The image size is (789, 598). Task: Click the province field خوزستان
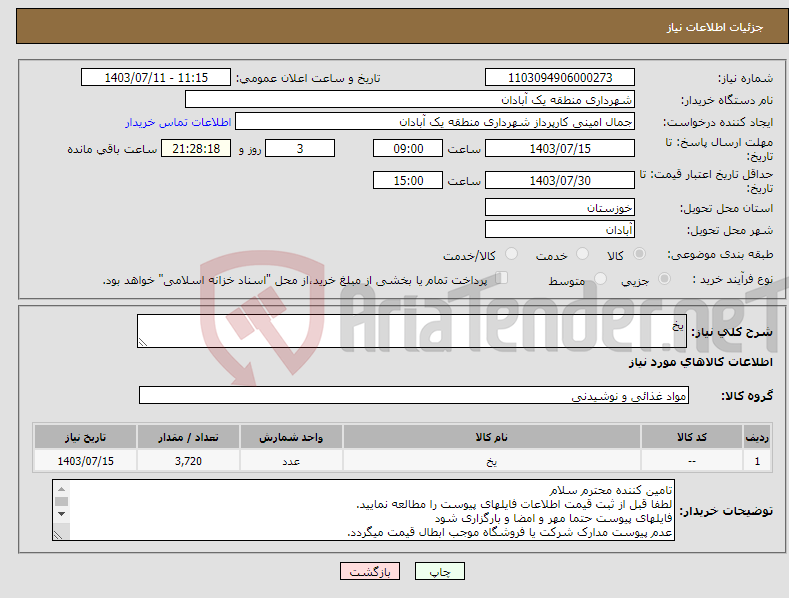pyautogui.click(x=560, y=207)
